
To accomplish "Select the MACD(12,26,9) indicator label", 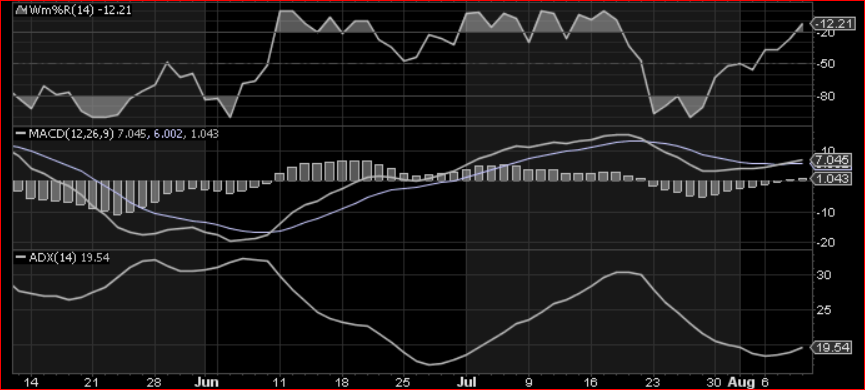I will (x=70, y=133).
